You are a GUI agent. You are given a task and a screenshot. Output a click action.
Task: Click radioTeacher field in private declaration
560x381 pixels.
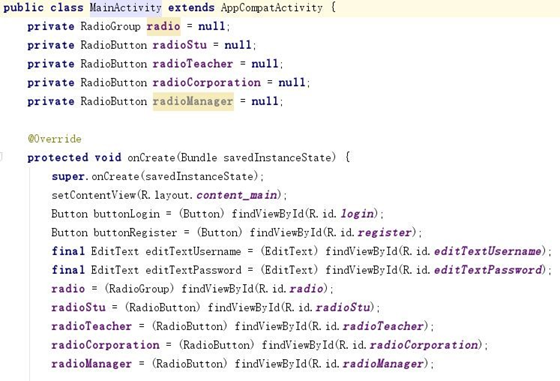193,64
